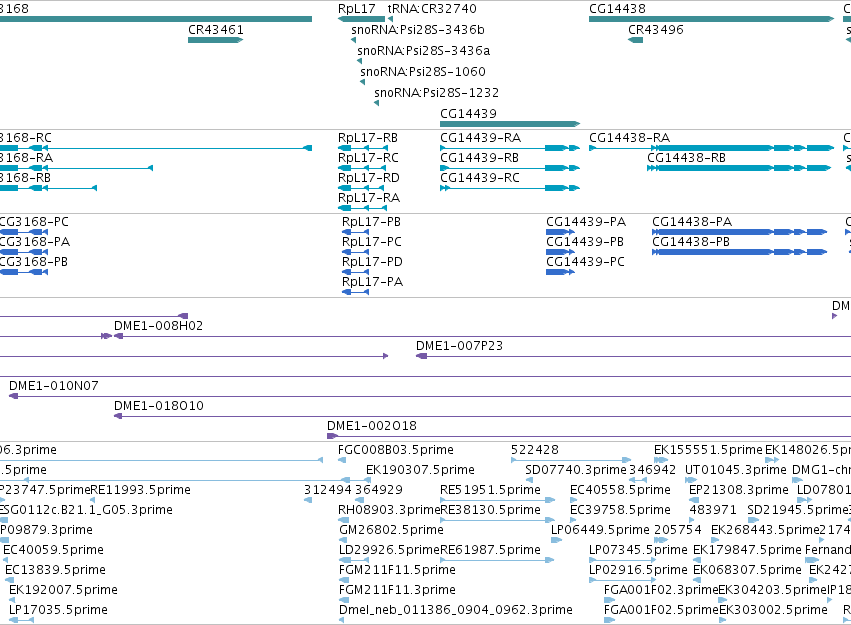Click protein RpL17-PA label
Viewport: 851px width, 625px height.
[x=372, y=282]
